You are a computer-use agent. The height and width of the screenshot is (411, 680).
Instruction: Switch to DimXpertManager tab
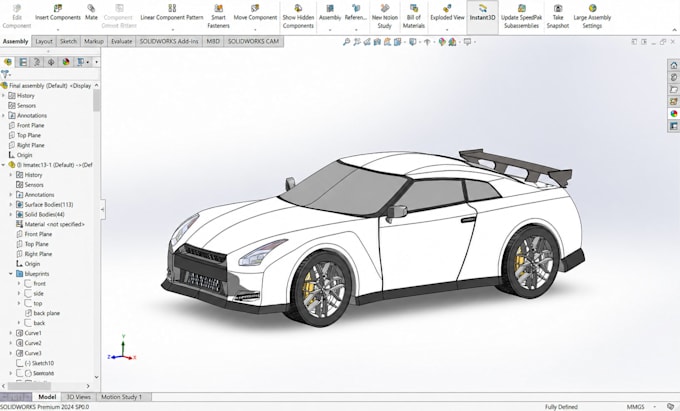[x=51, y=62]
